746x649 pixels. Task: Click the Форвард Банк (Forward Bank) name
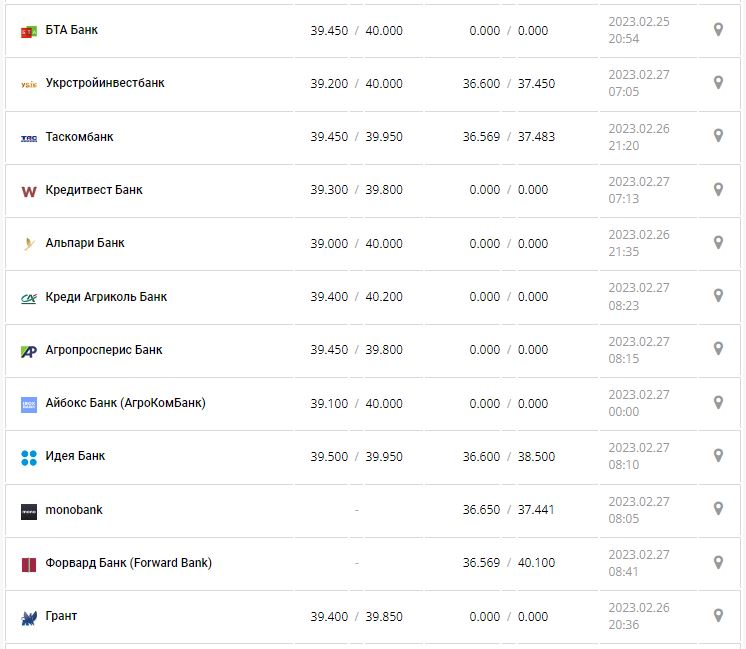point(129,563)
